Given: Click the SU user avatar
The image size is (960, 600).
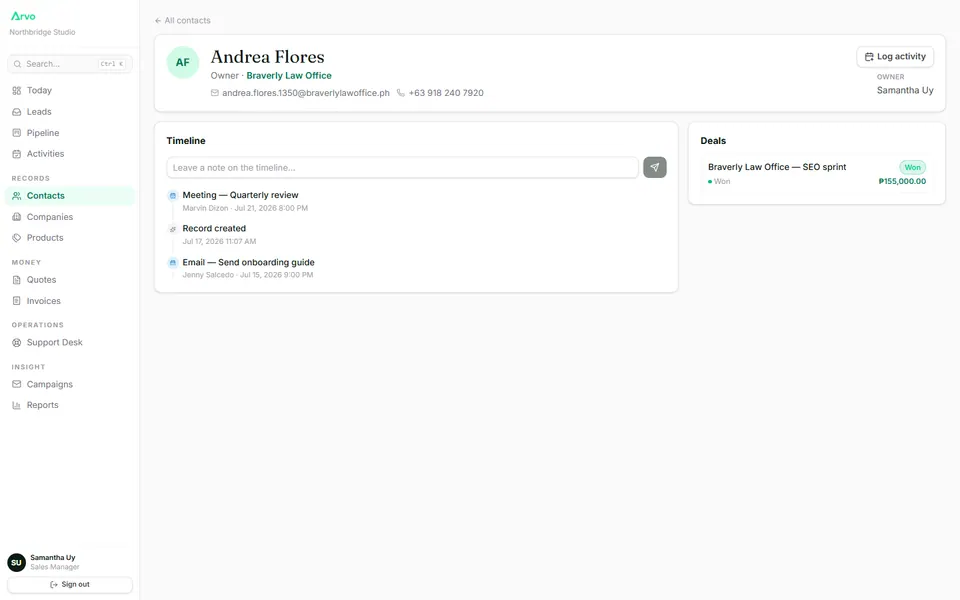Looking at the screenshot, I should tap(17, 563).
